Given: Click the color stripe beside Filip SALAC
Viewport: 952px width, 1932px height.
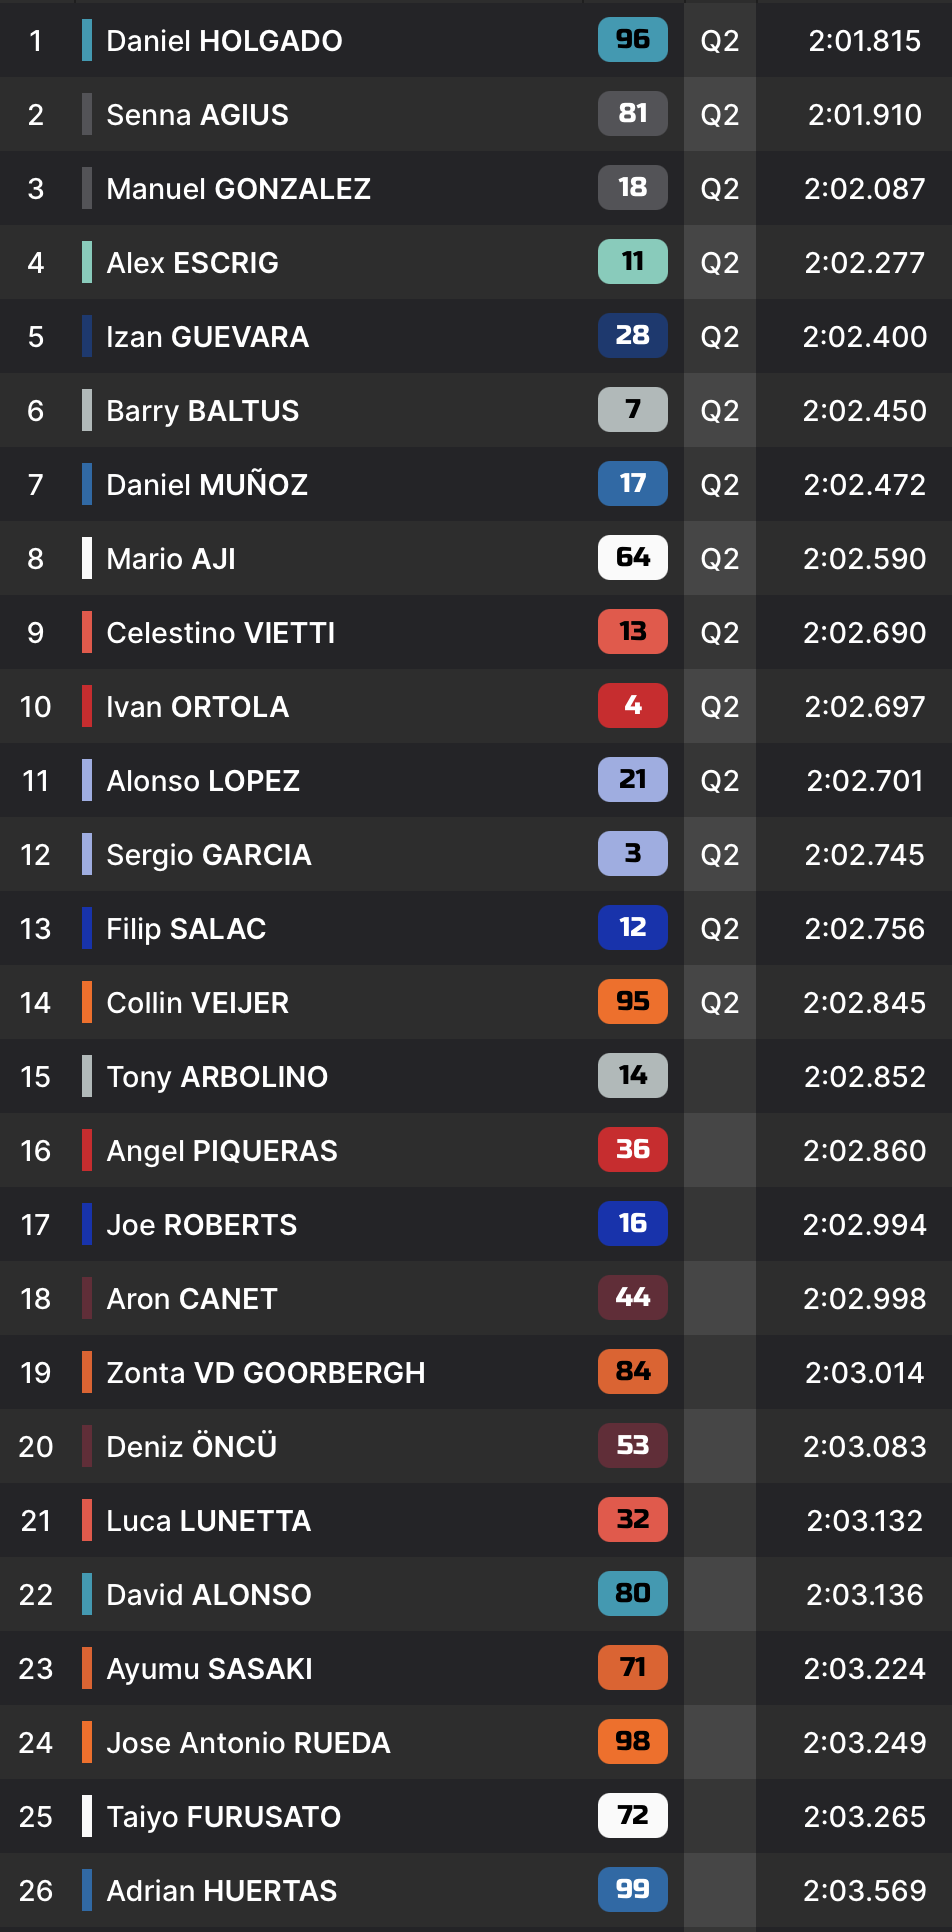Looking at the screenshot, I should click(87, 928).
